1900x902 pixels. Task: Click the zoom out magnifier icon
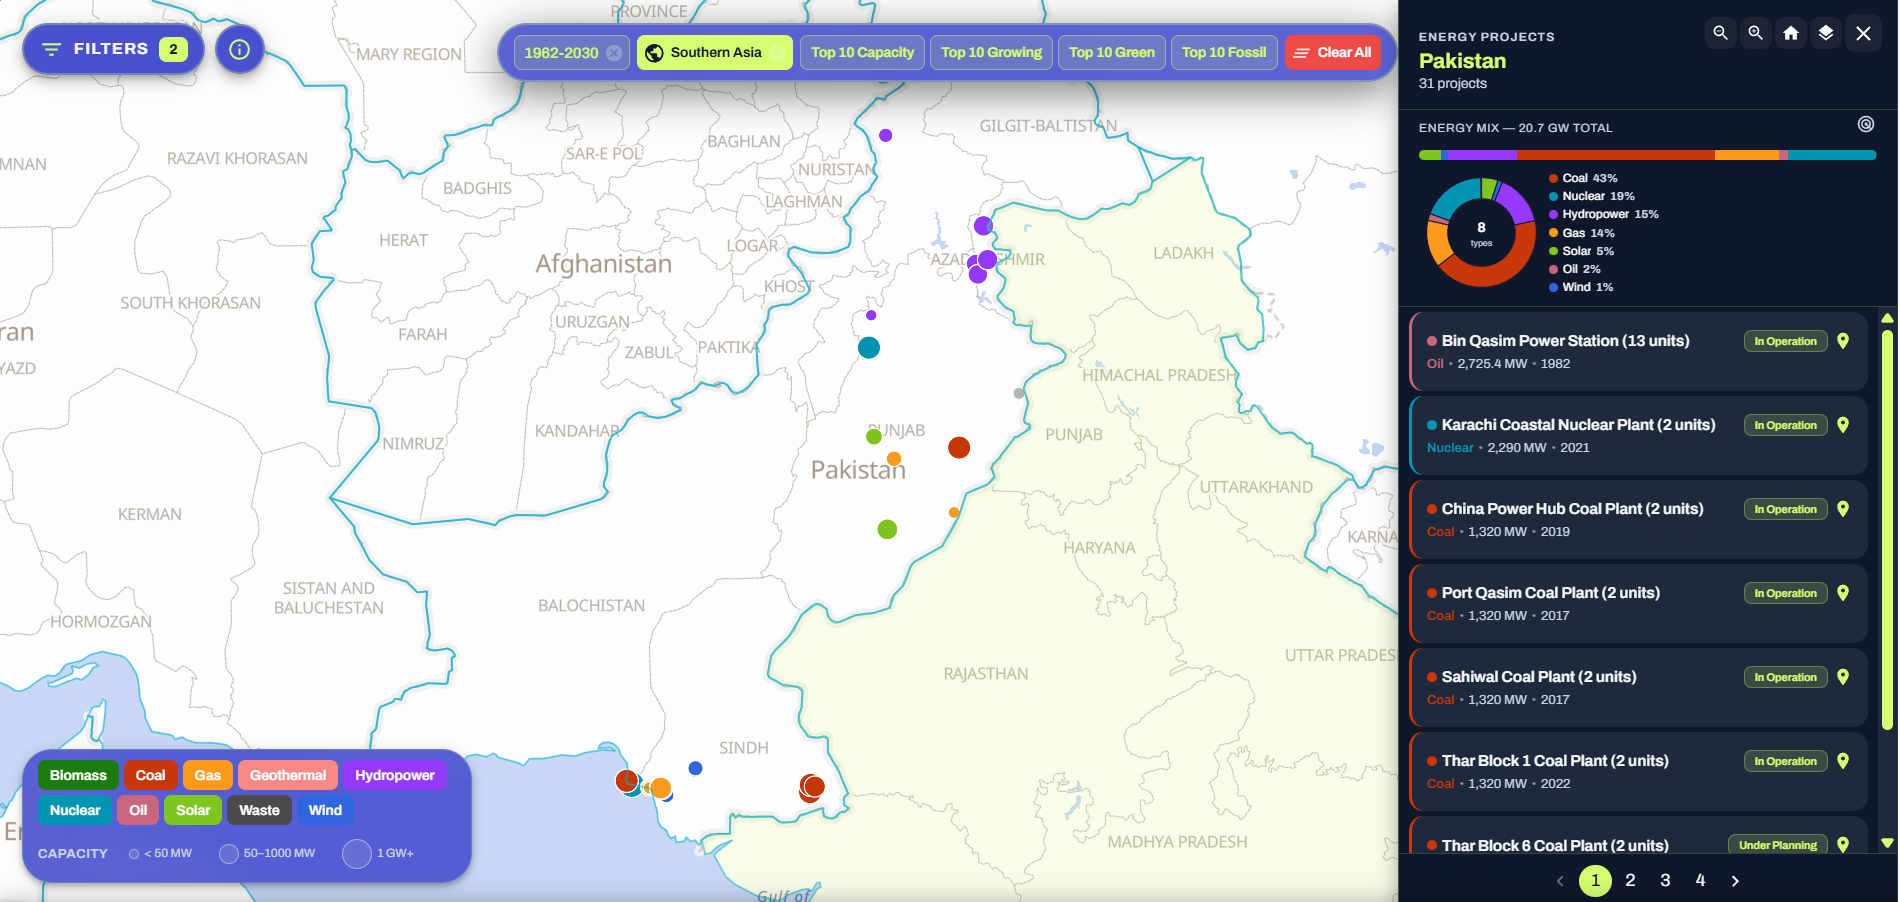pos(1720,33)
